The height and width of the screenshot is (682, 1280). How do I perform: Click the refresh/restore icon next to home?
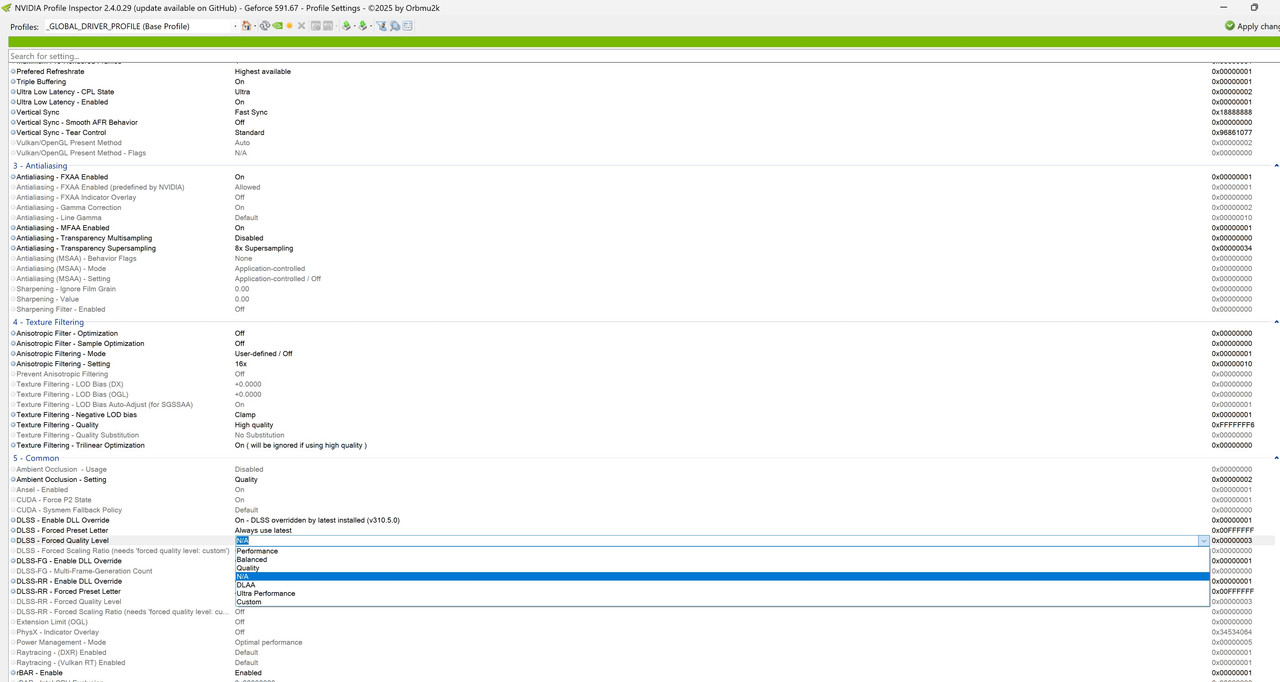pos(265,26)
